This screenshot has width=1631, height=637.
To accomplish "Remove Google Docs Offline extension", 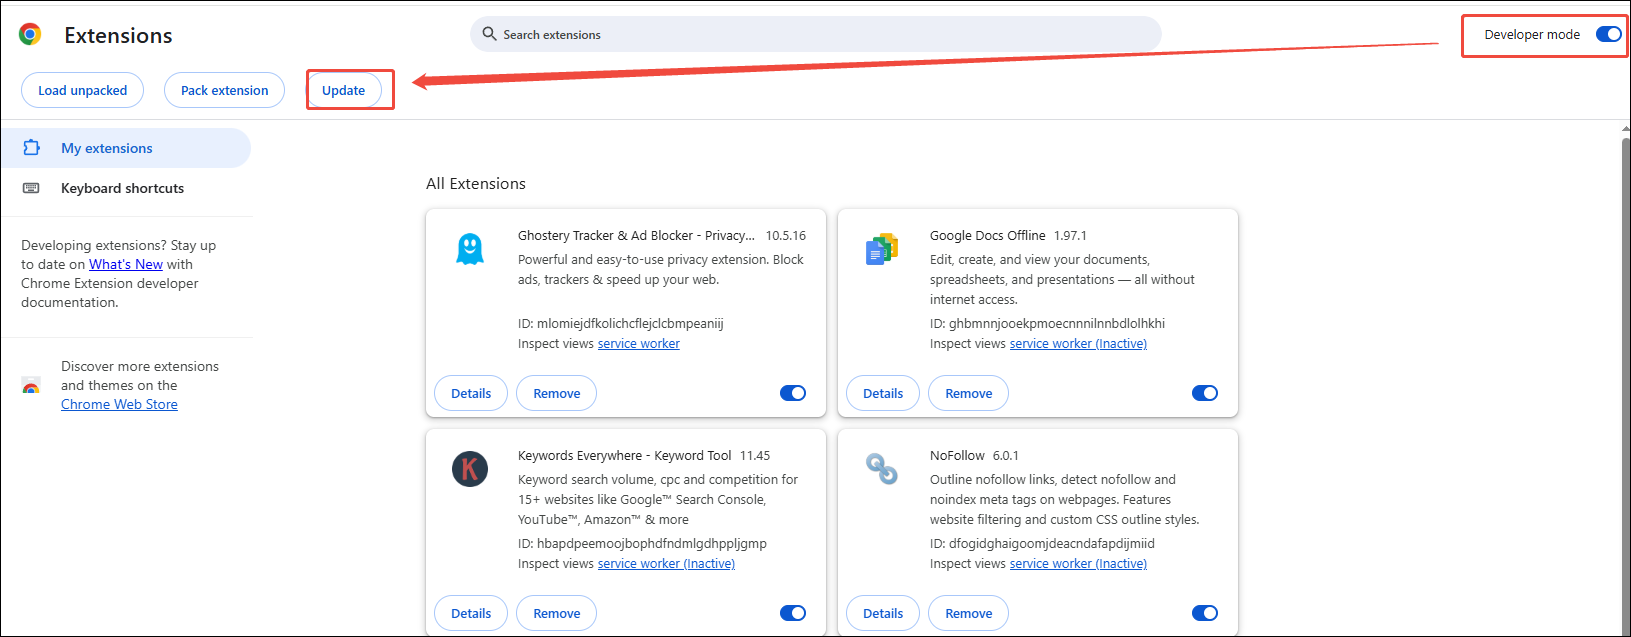I will click(968, 393).
